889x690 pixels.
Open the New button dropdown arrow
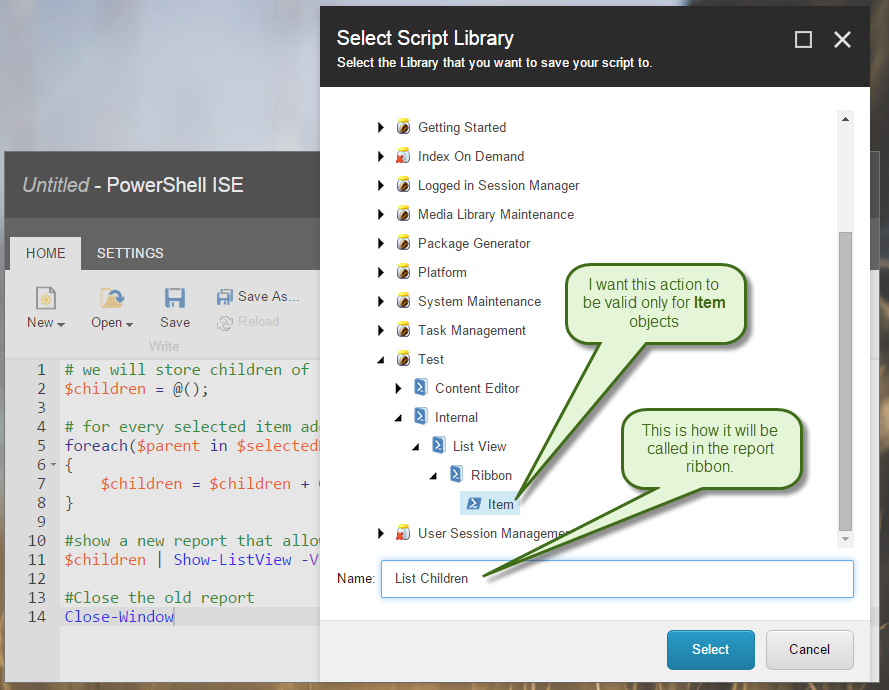61,324
